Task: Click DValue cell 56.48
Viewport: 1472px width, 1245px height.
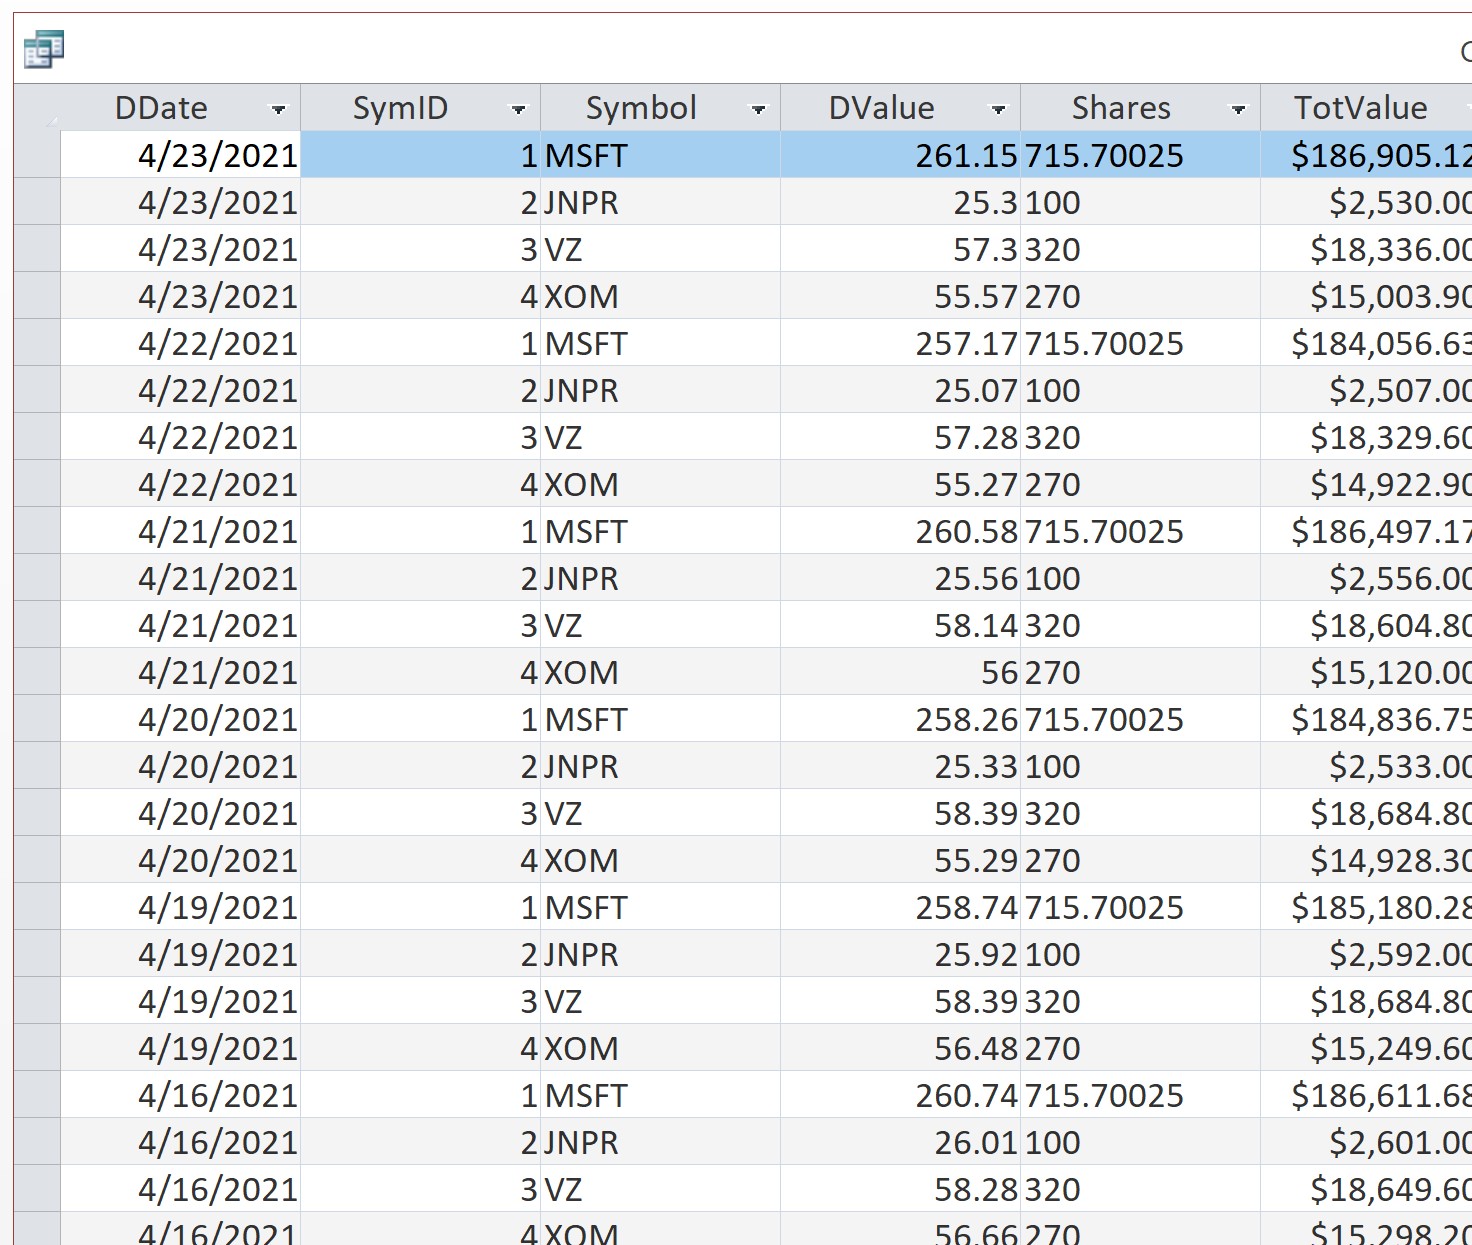Action: point(900,1048)
